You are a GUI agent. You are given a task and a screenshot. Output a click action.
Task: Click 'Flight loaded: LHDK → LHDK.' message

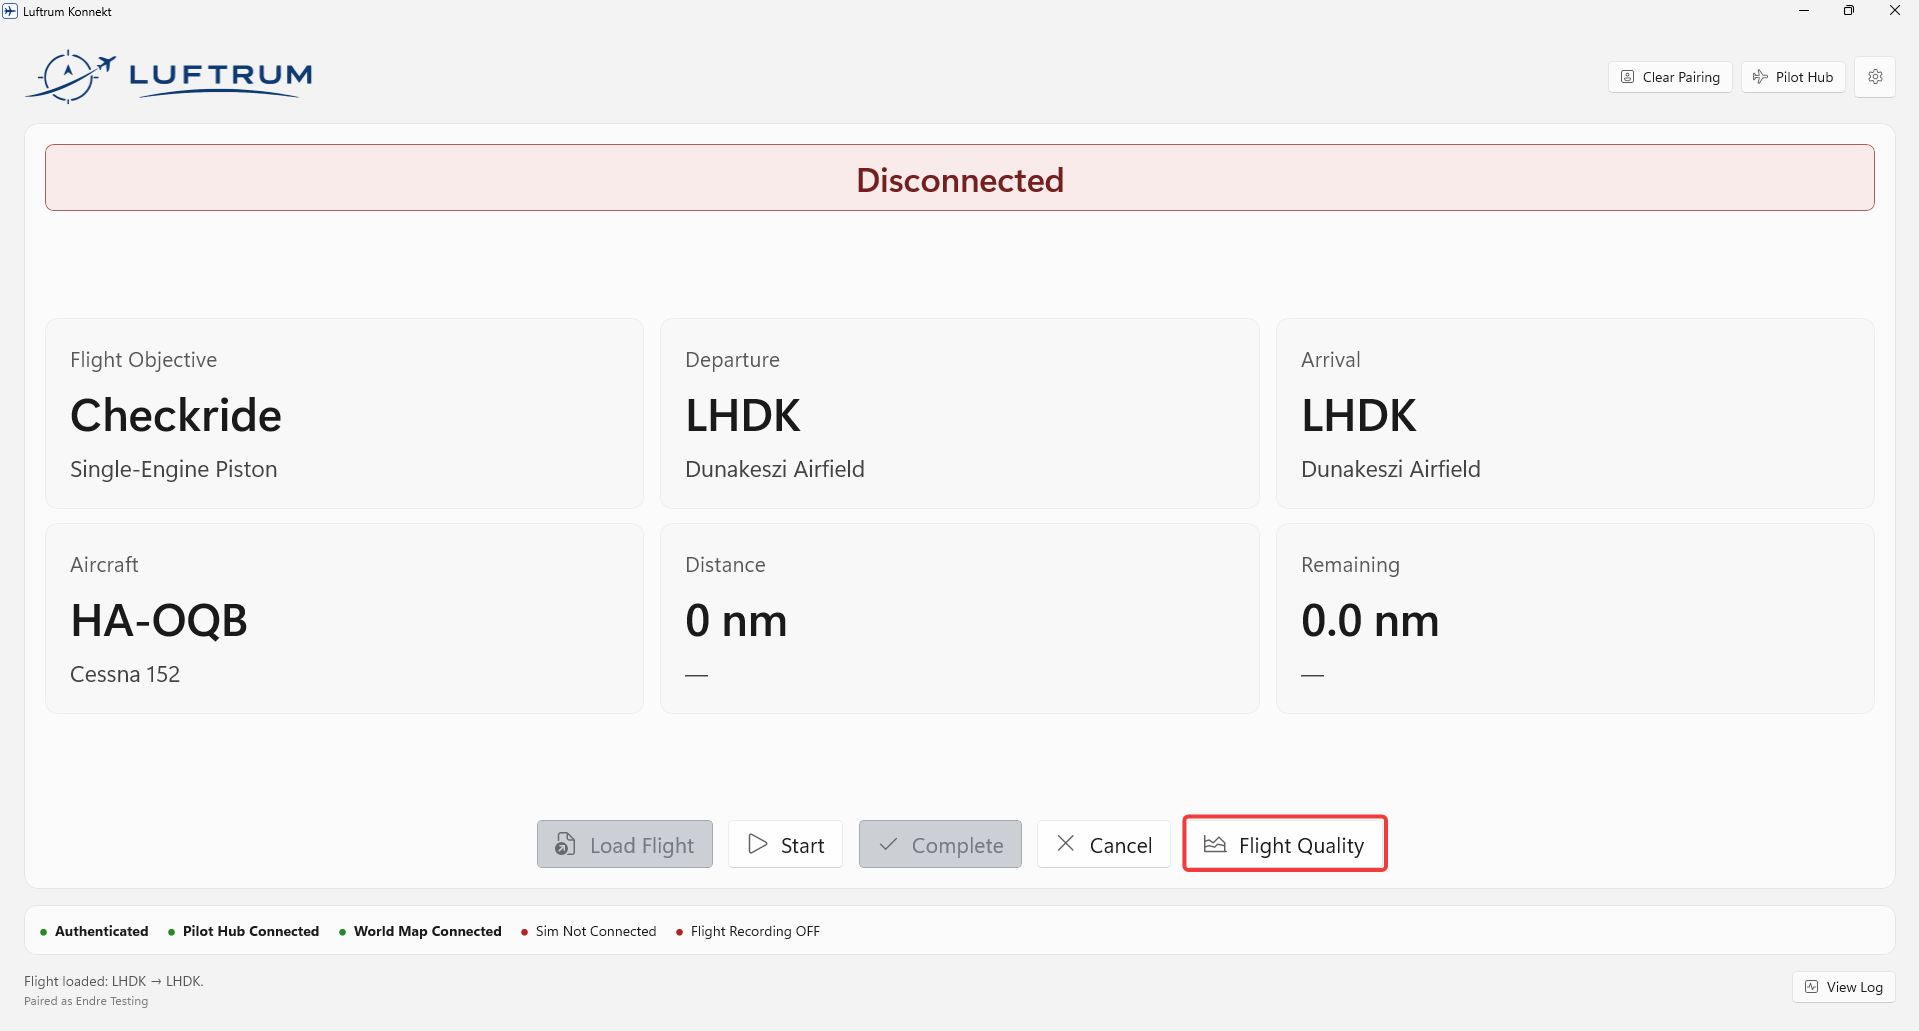pos(114,981)
